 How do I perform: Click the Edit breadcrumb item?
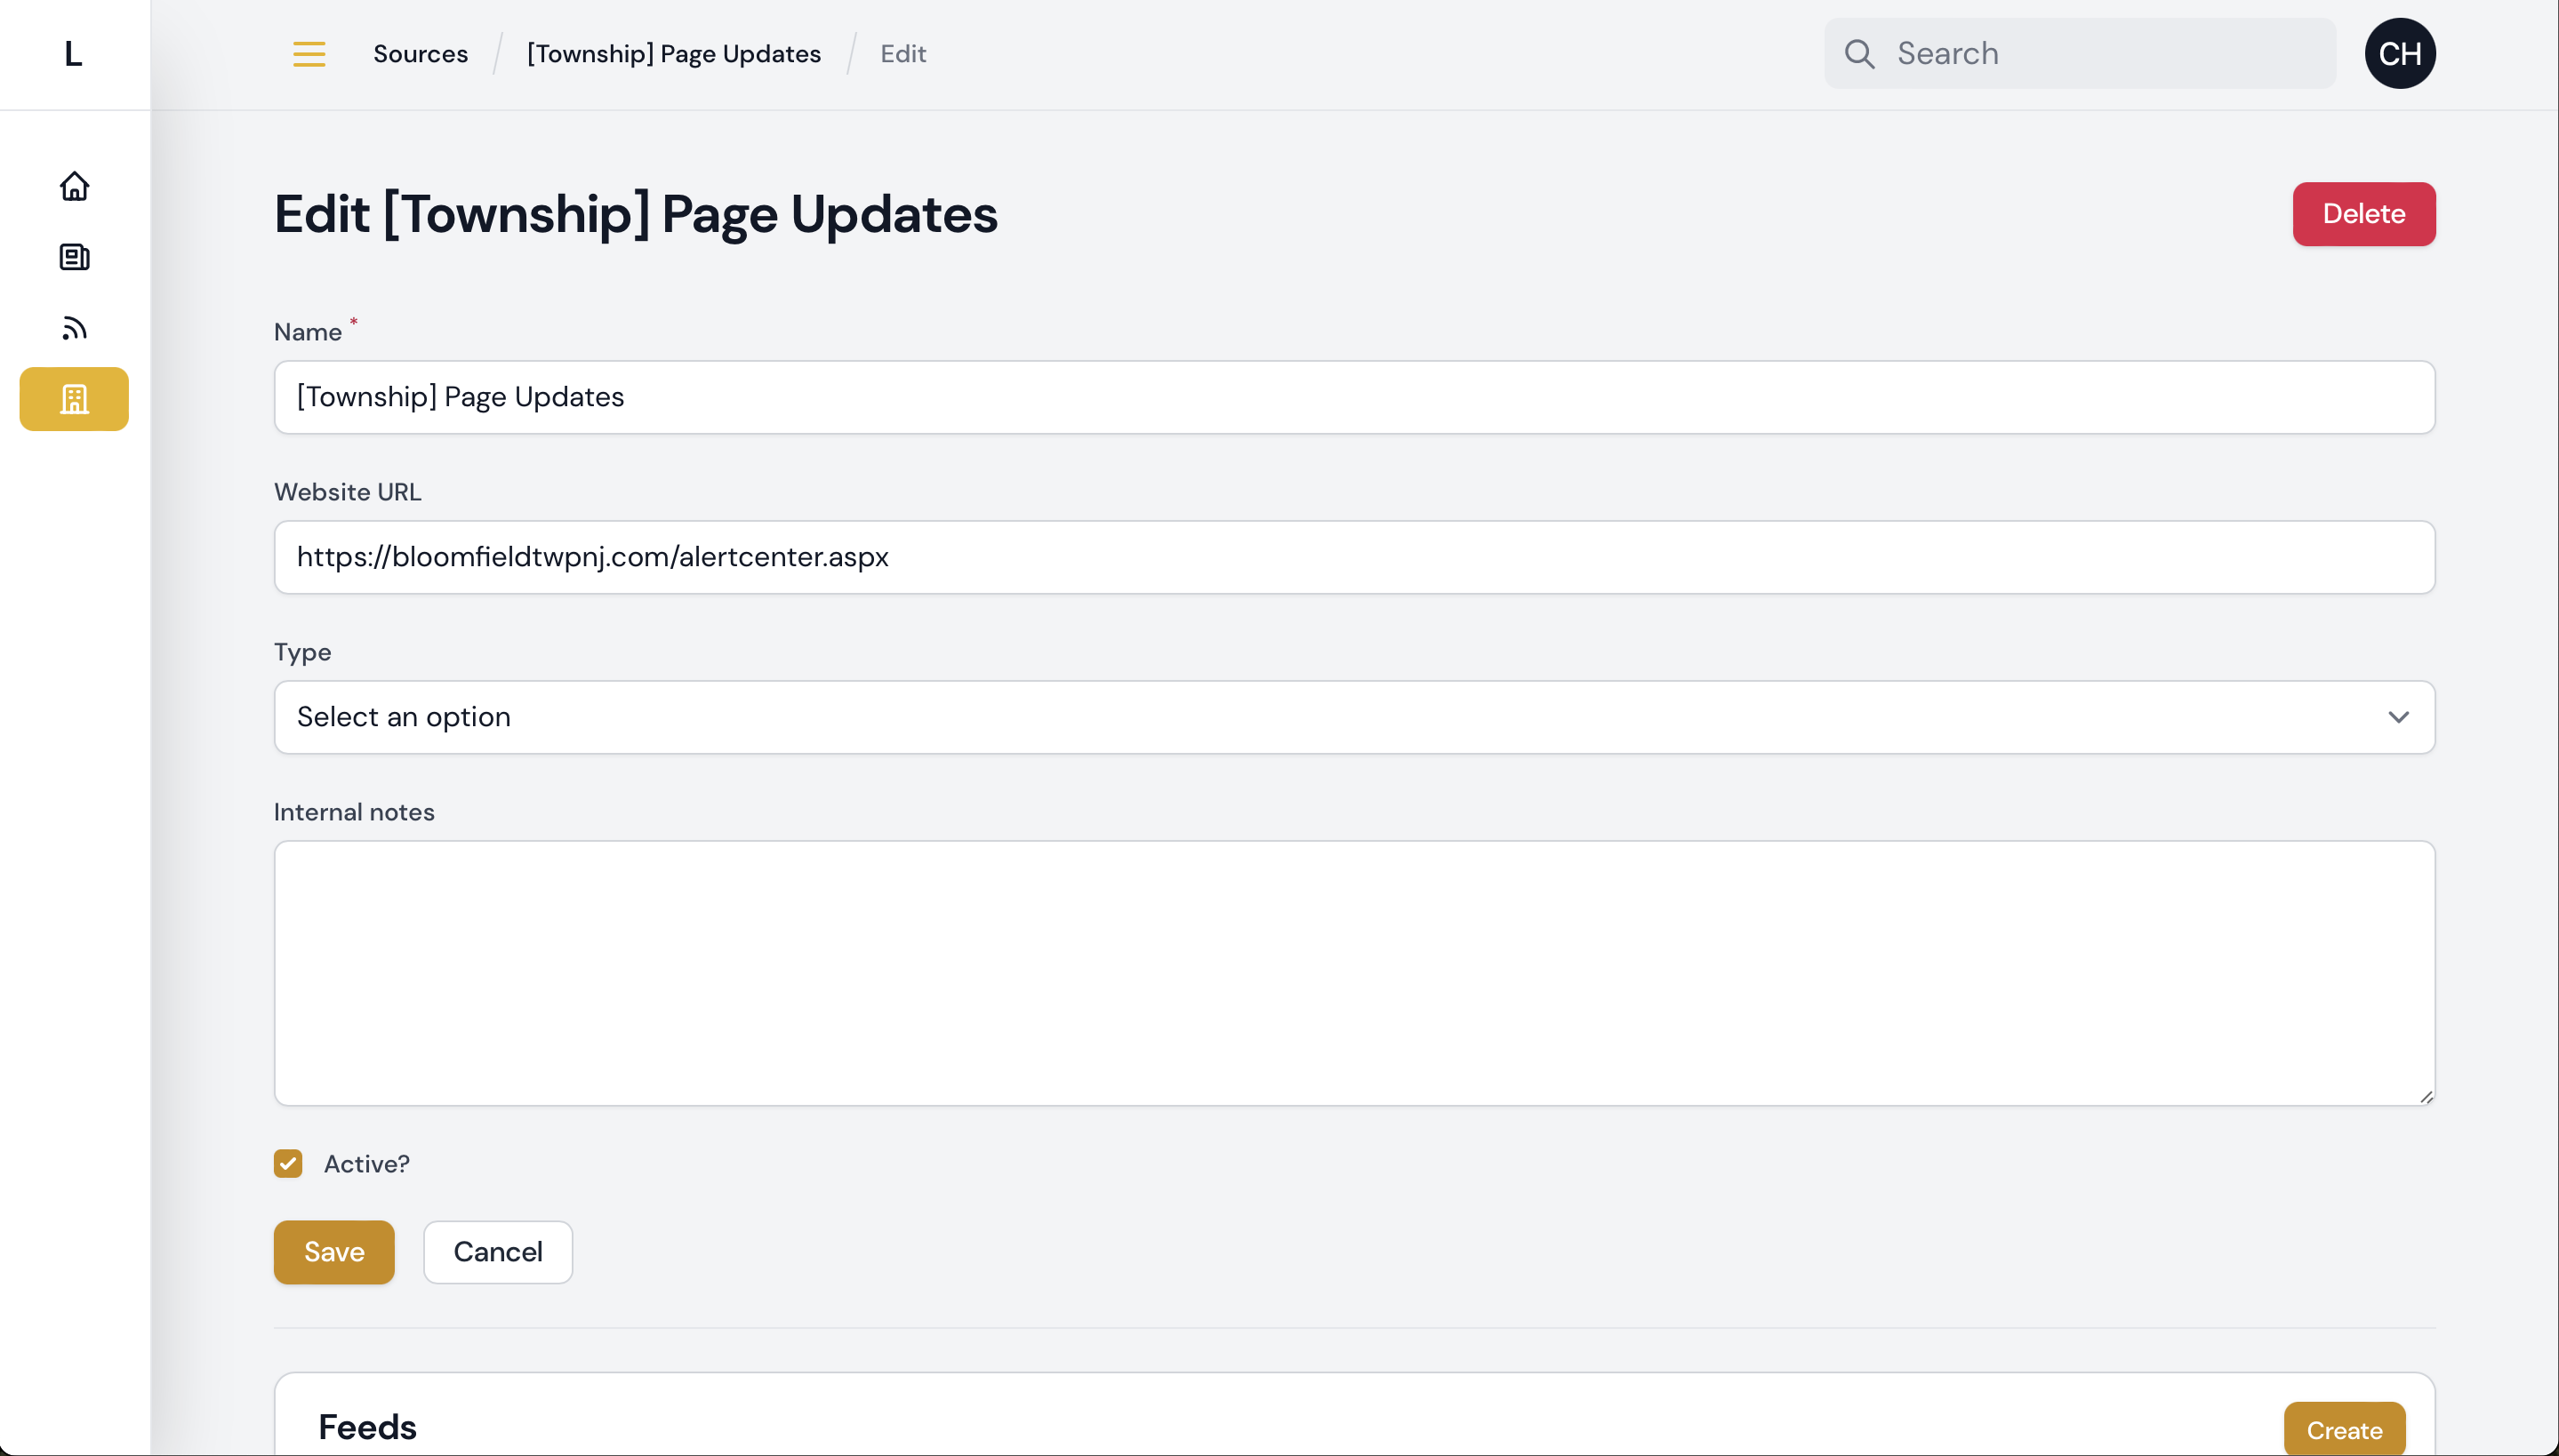902,54
